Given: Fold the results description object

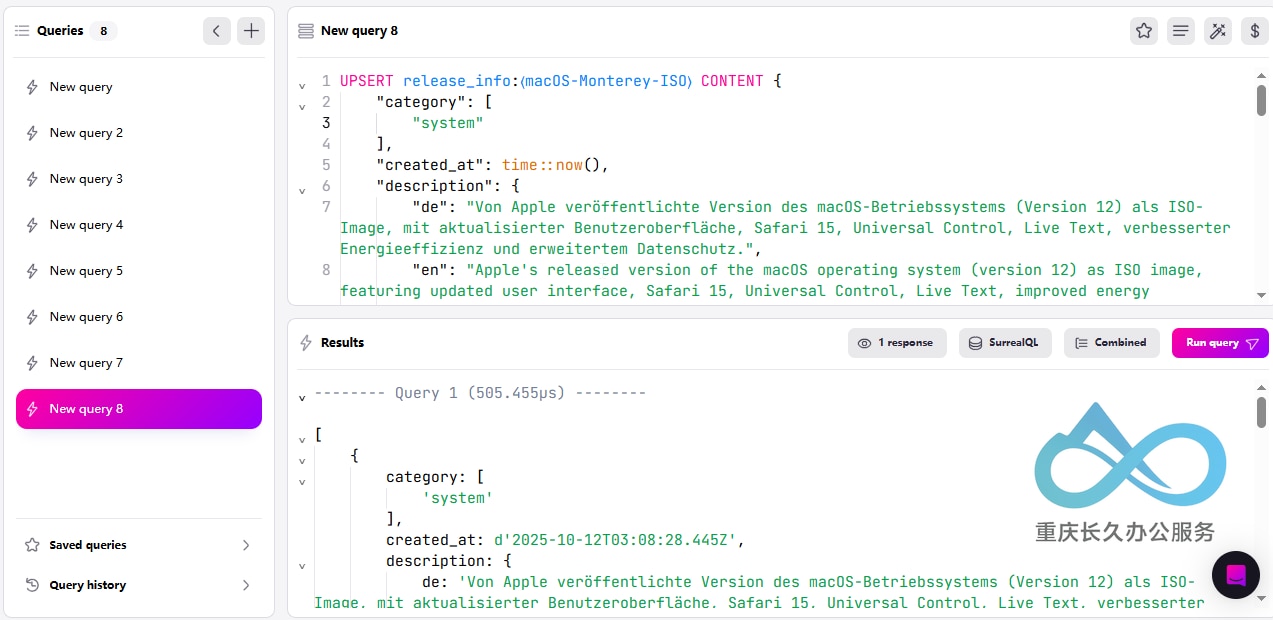Looking at the screenshot, I should pyautogui.click(x=302, y=566).
